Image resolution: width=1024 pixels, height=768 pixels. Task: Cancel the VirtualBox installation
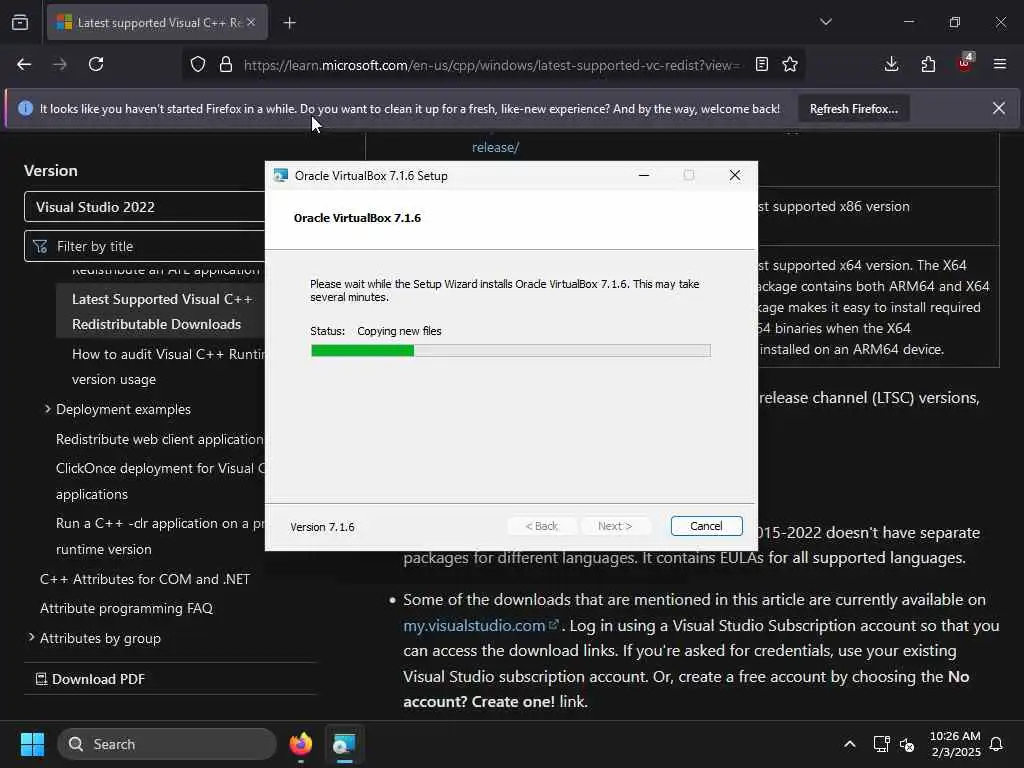coord(706,526)
